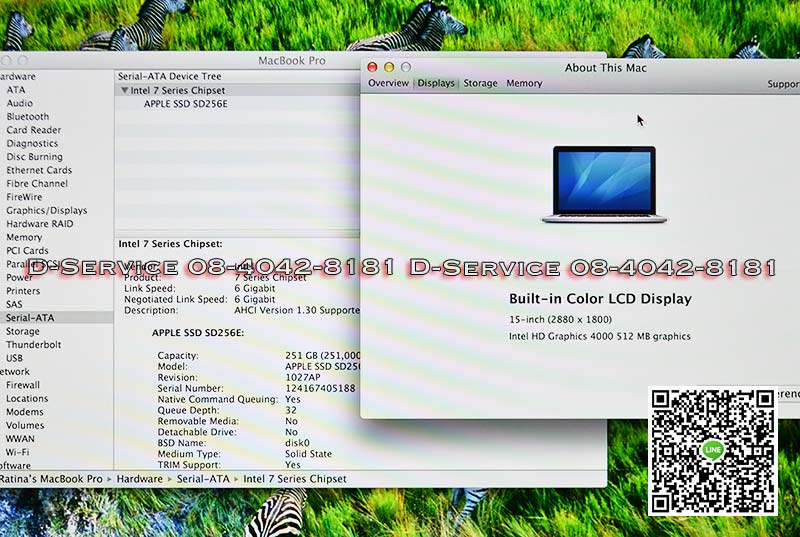
Task: Select Firewall under Network
Action: (x=22, y=385)
